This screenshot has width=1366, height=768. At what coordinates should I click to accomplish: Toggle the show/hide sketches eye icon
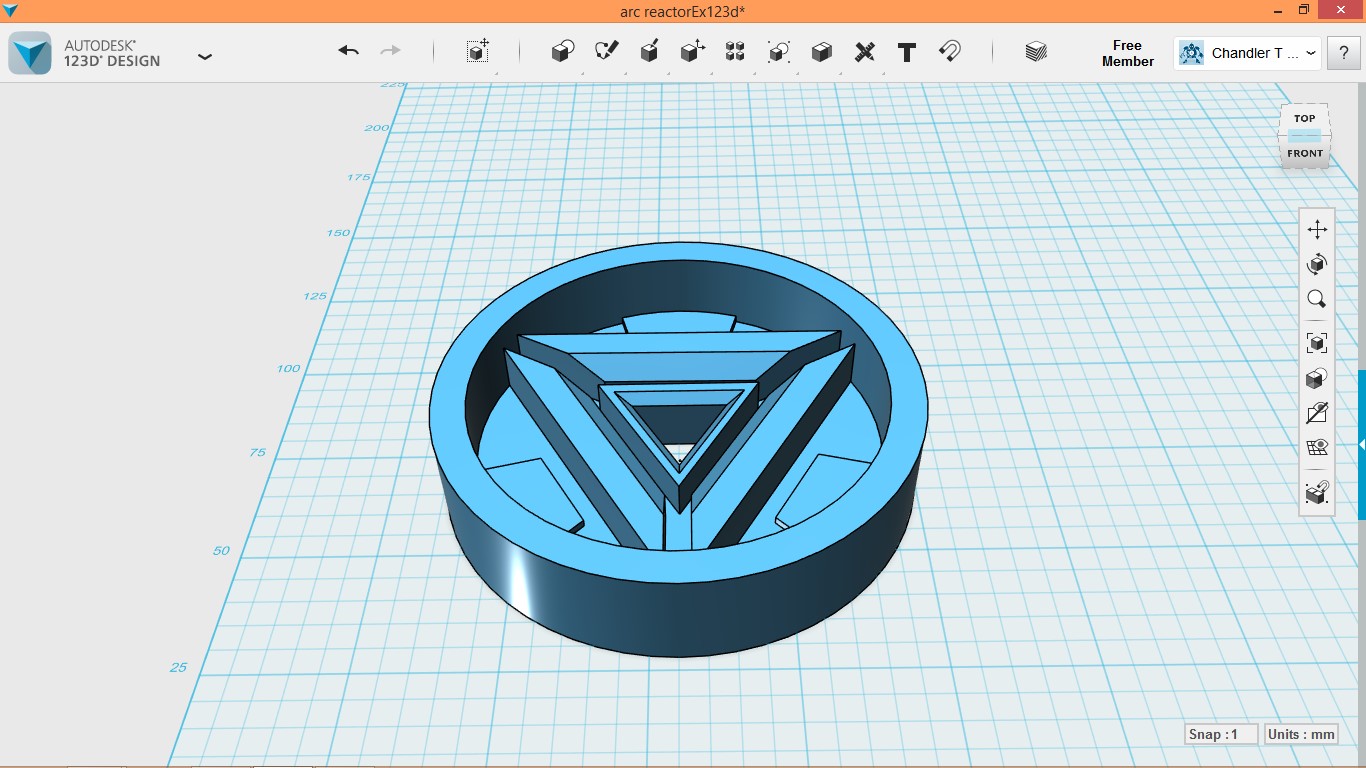[x=1317, y=413]
